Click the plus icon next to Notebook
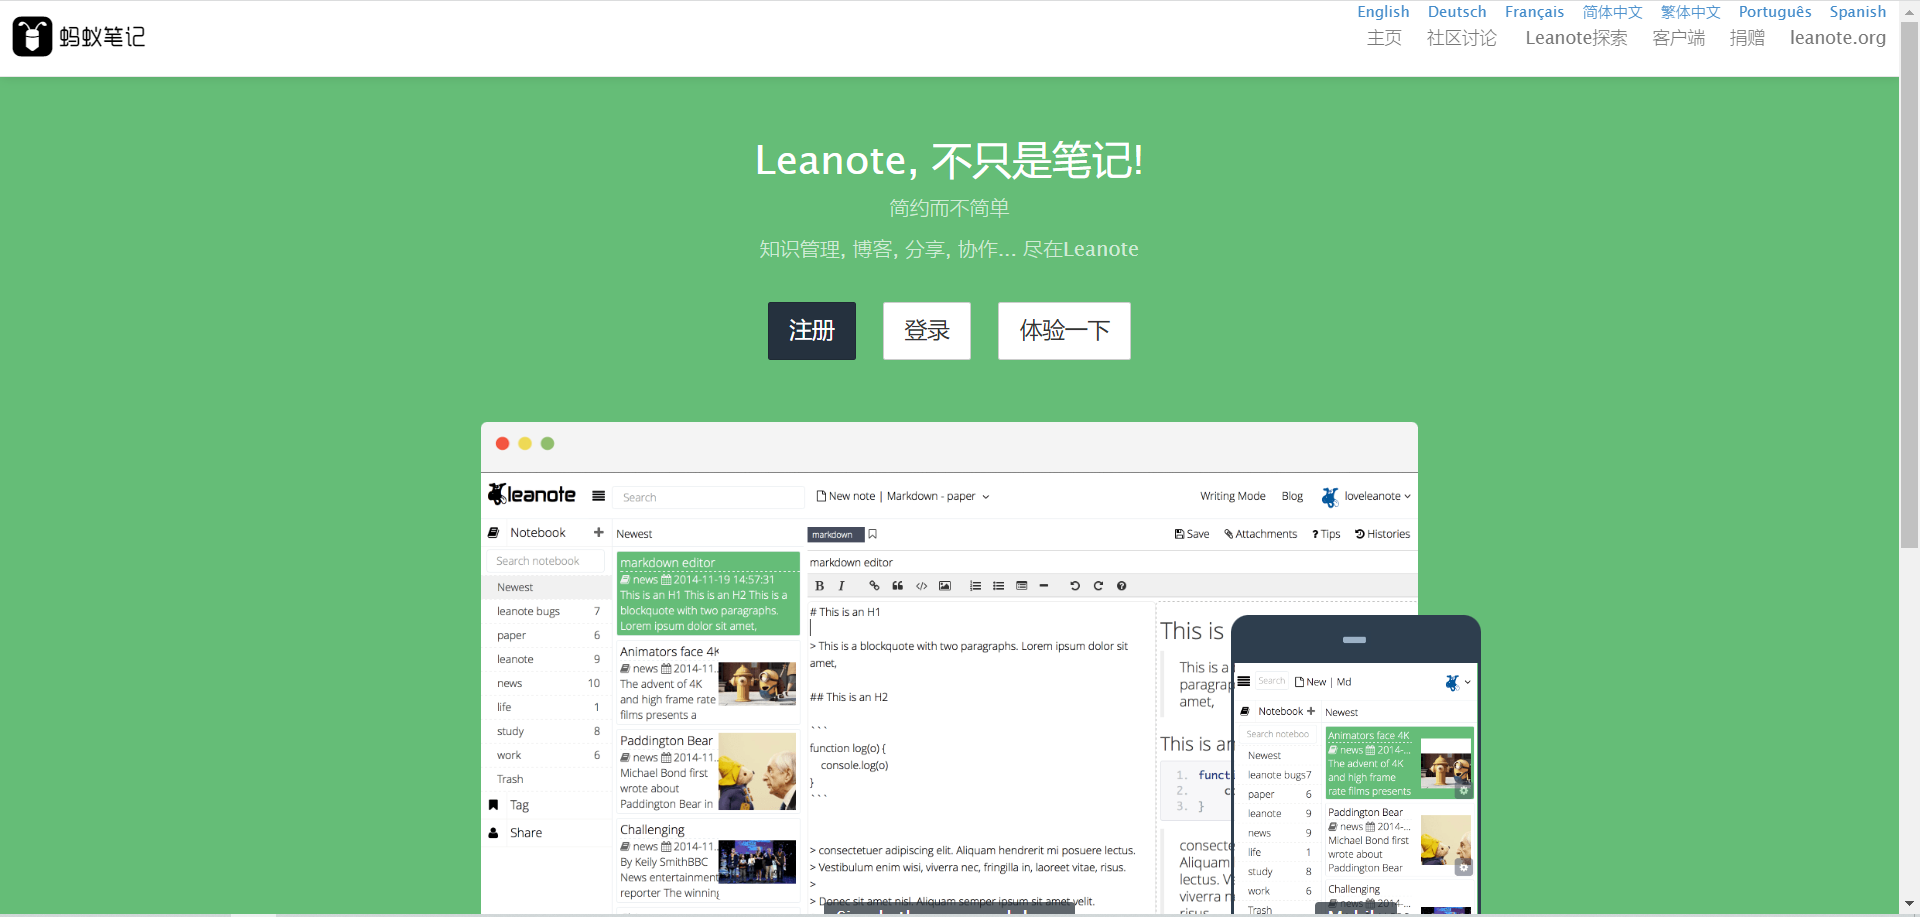Viewport: 1920px width, 917px height. (x=598, y=533)
